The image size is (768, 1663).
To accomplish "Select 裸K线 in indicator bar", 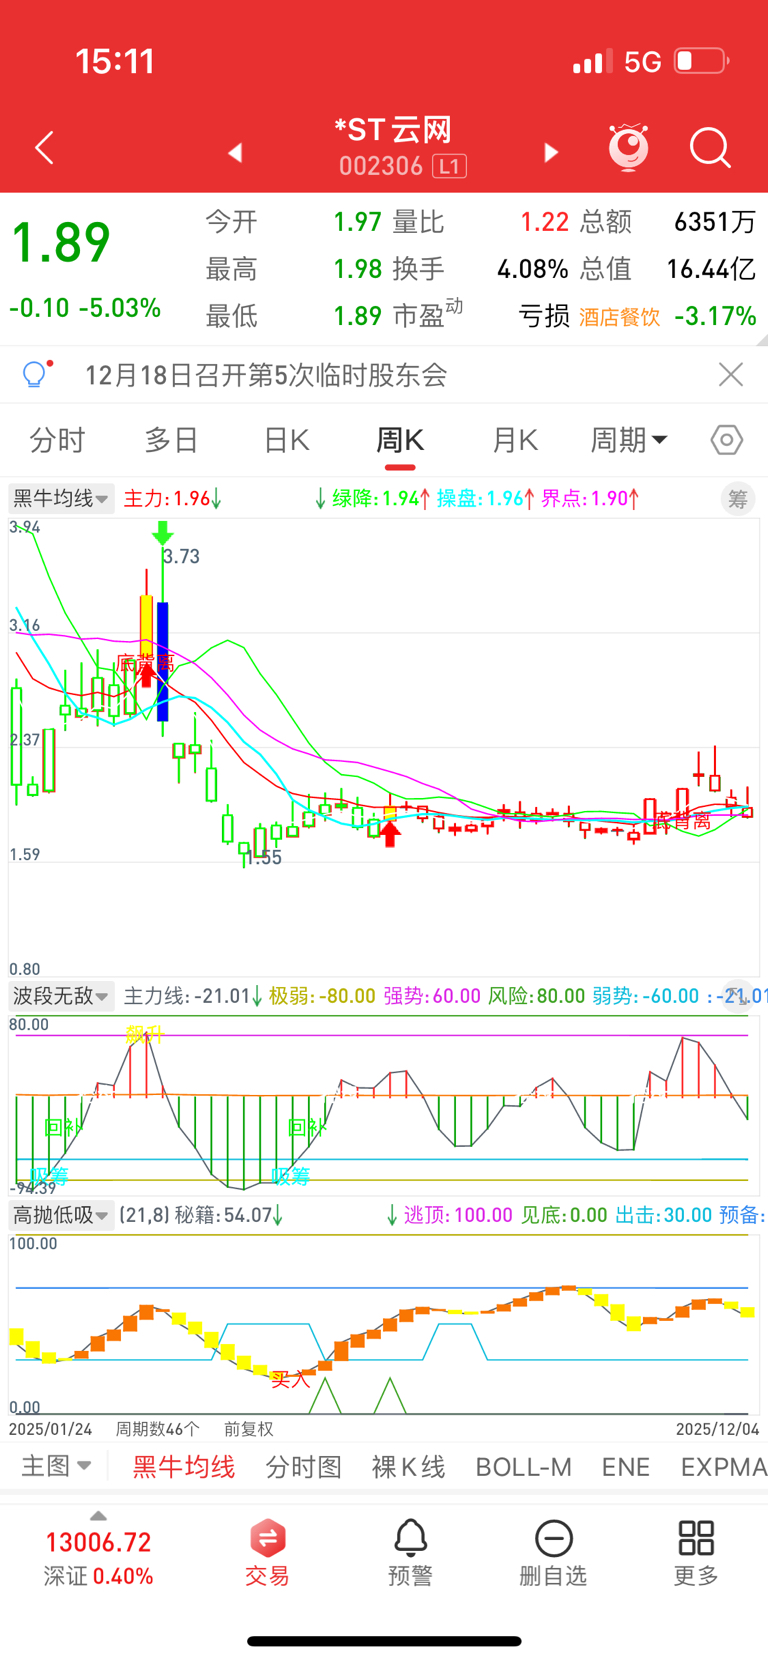I will coord(408,1467).
